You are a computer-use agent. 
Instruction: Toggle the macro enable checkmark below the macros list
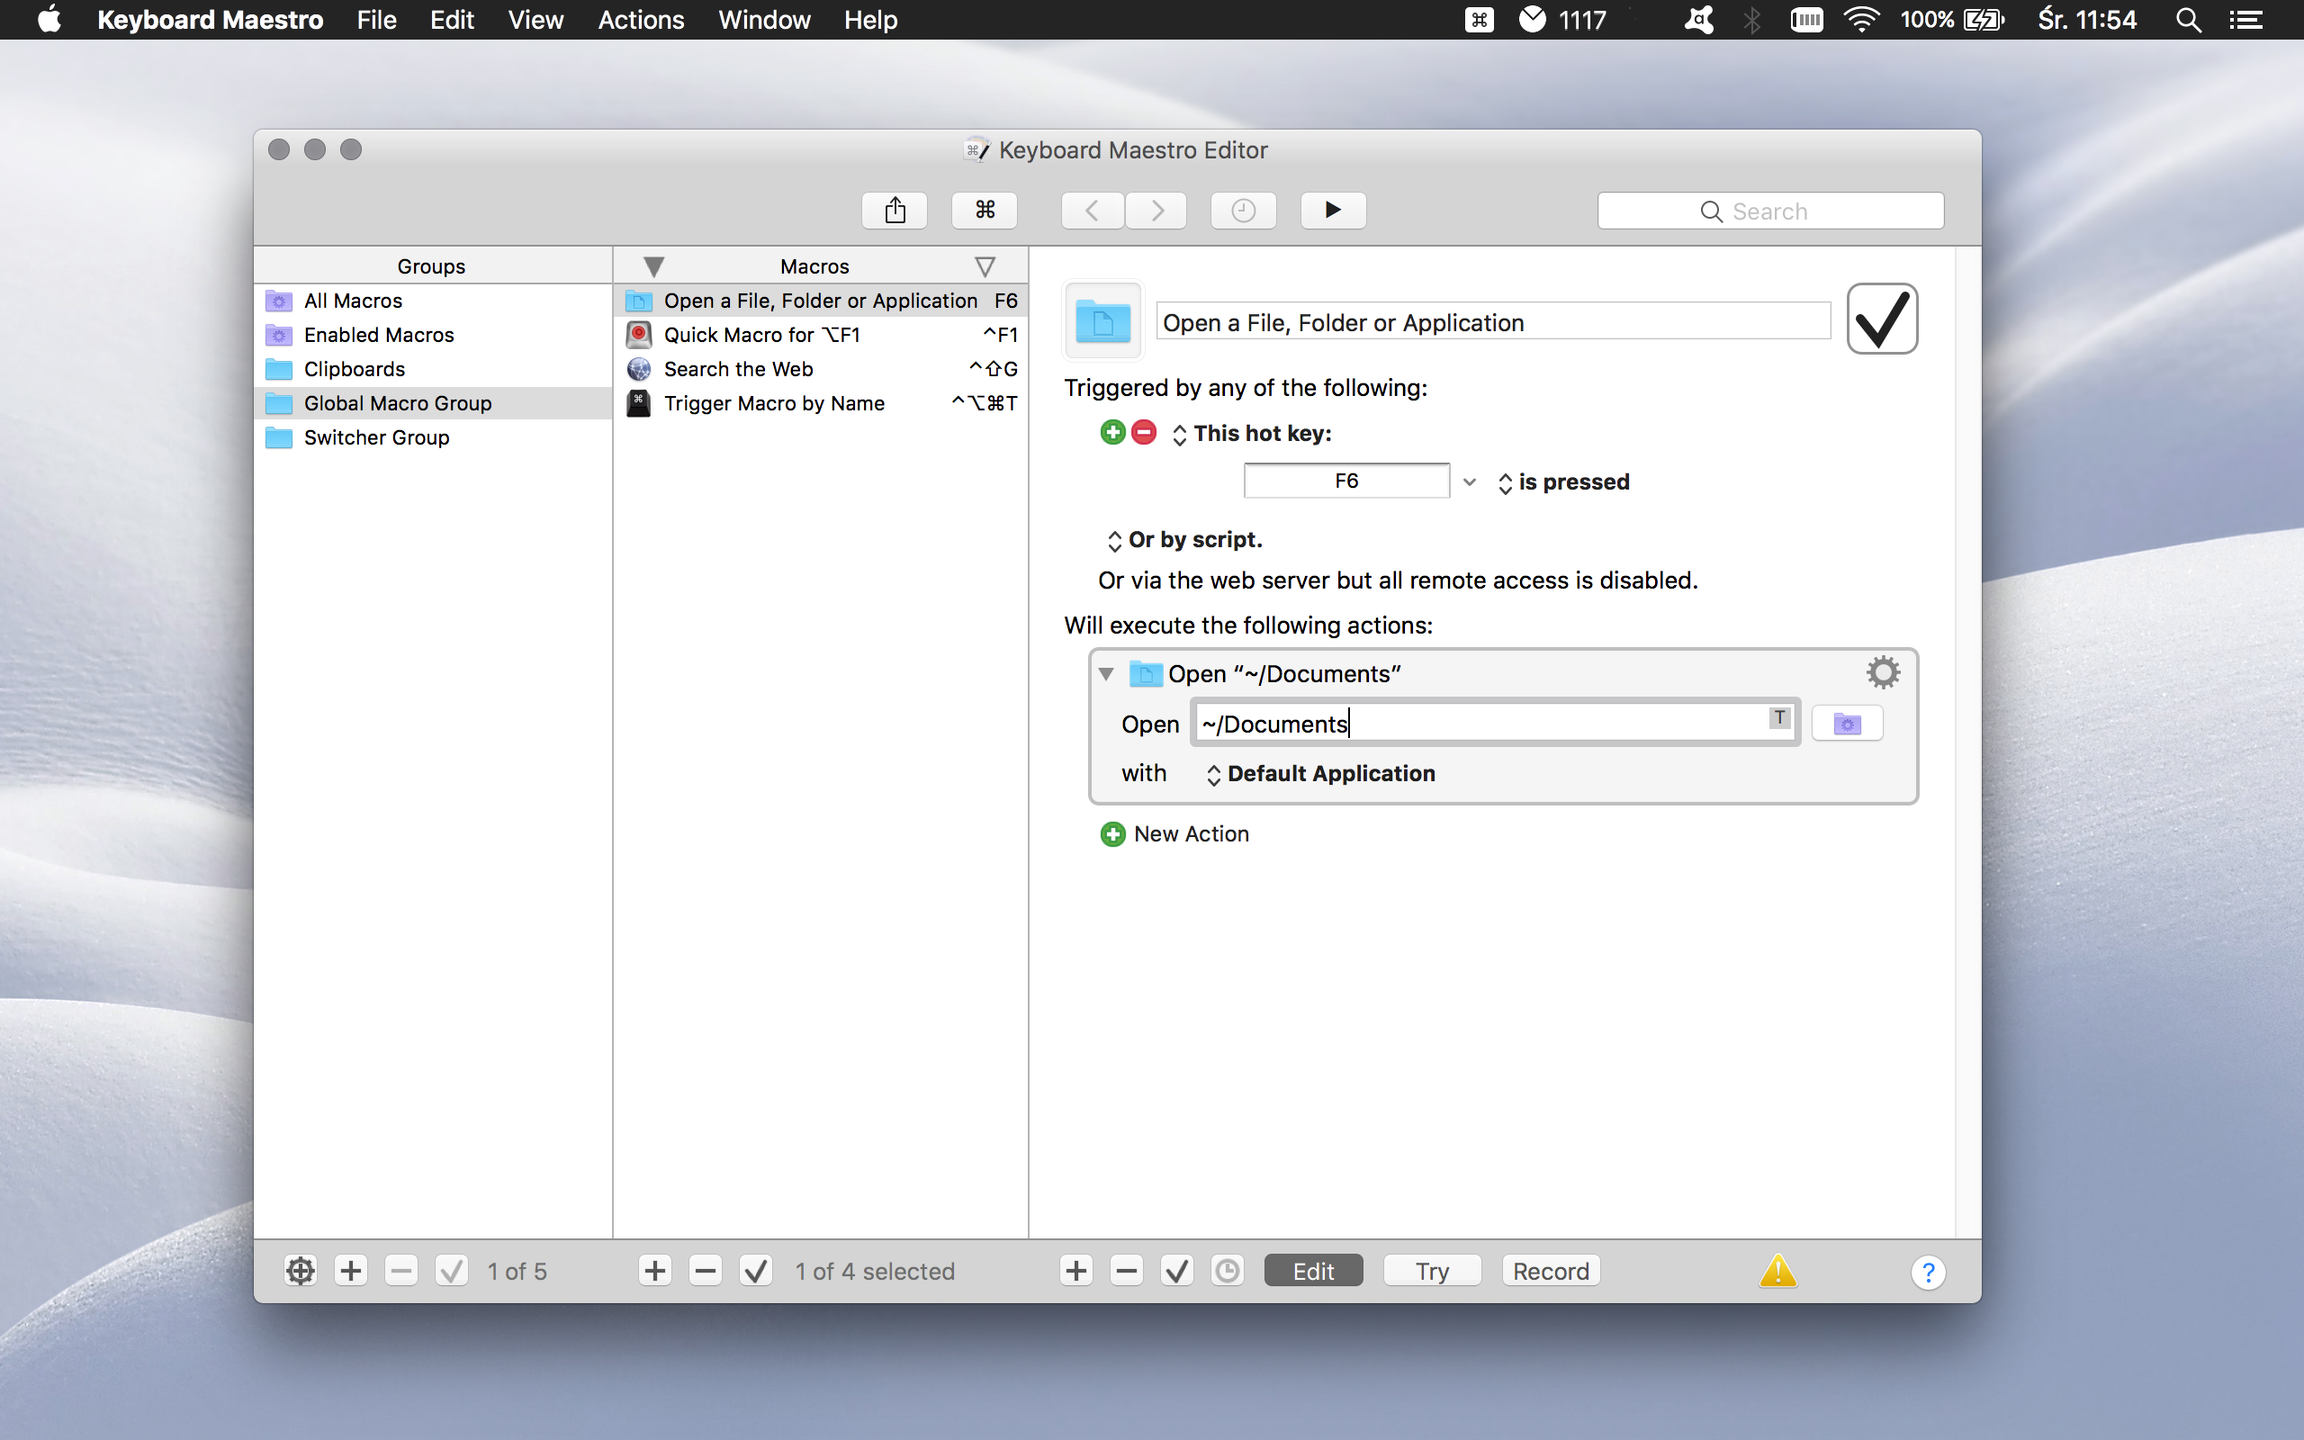756,1271
